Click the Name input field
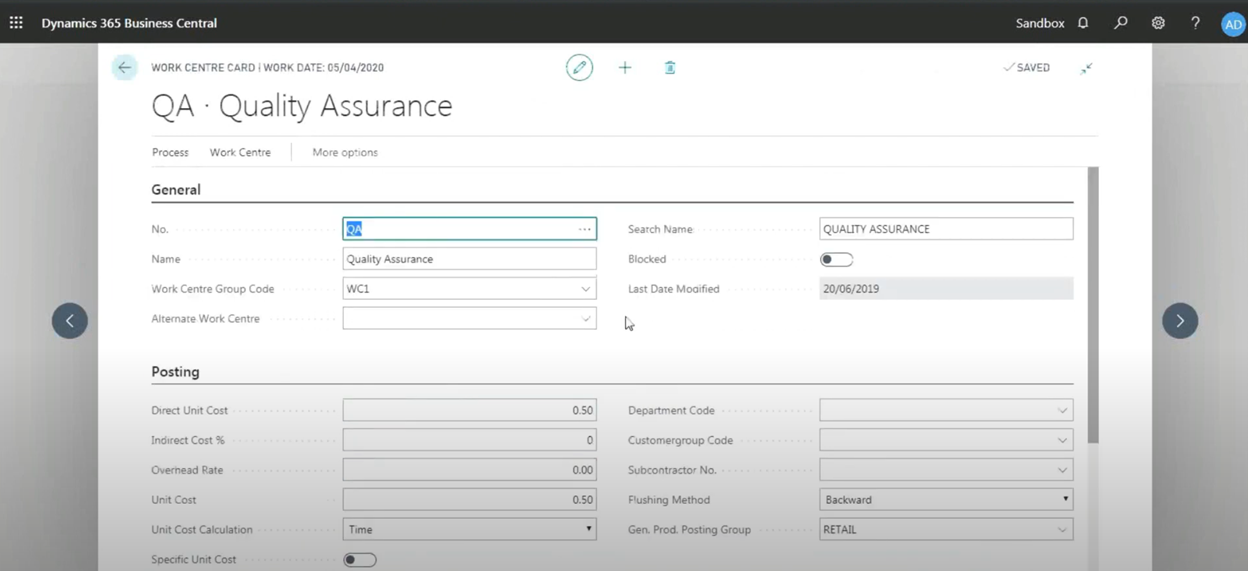This screenshot has width=1248, height=571. point(469,259)
